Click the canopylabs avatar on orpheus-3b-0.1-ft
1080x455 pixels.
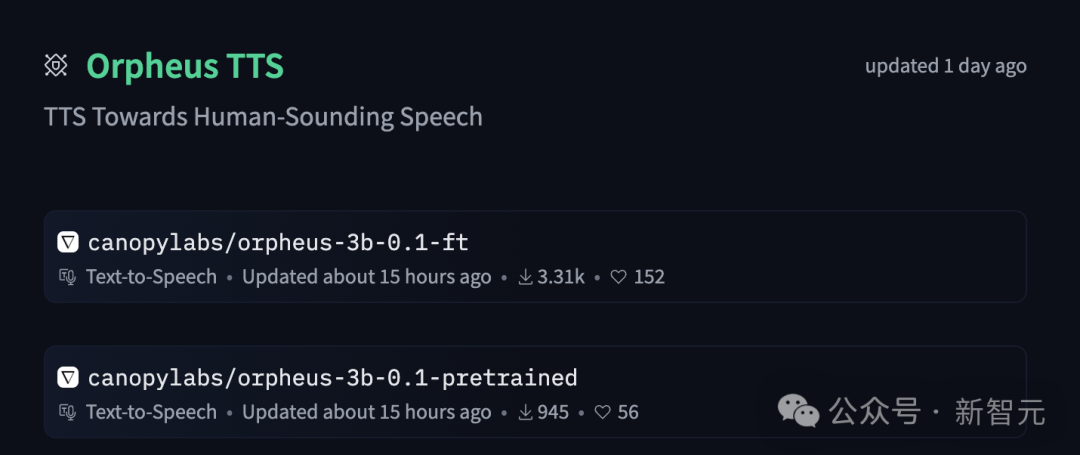point(68,242)
